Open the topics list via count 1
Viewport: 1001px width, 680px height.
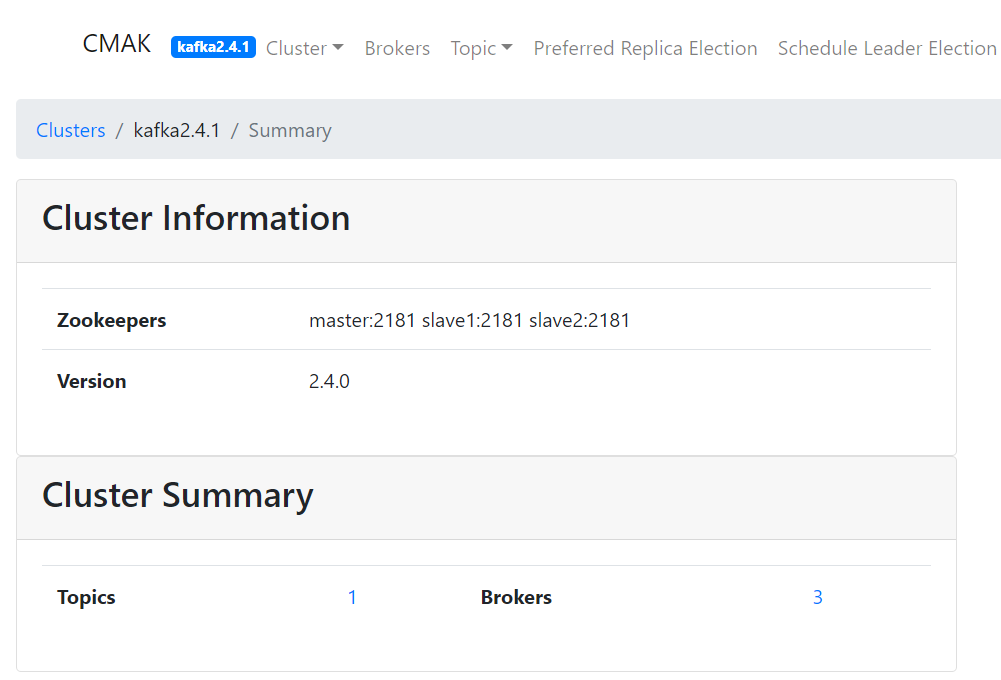tap(352, 597)
